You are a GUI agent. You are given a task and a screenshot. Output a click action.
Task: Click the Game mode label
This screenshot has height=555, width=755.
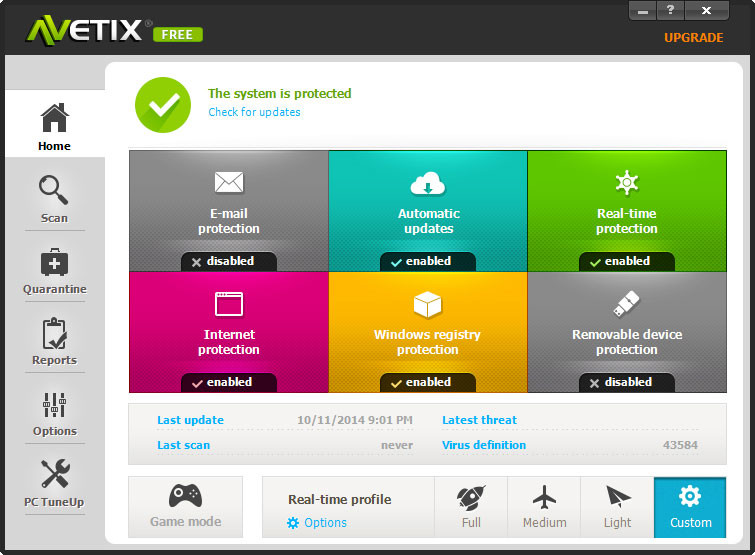(185, 522)
